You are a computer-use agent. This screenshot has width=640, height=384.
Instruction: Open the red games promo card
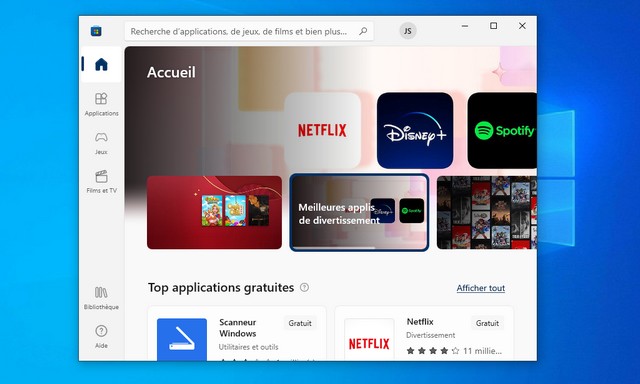point(214,212)
